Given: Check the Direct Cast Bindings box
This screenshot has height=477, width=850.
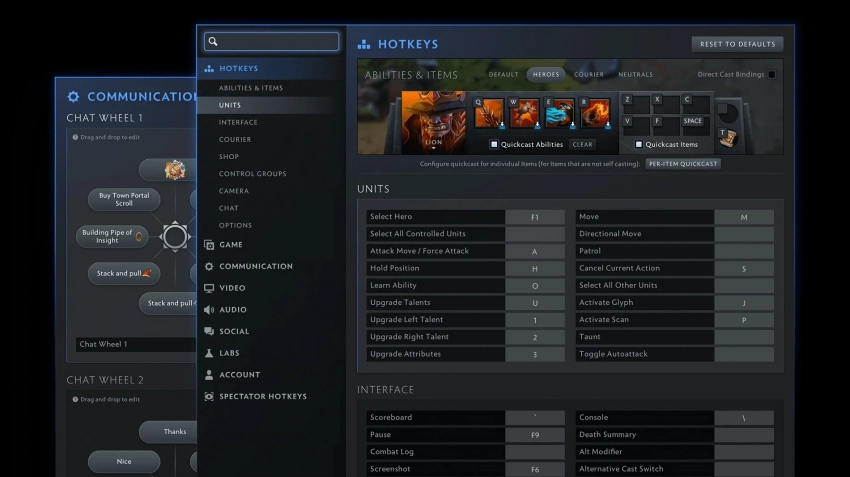Looking at the screenshot, I should coord(771,74).
